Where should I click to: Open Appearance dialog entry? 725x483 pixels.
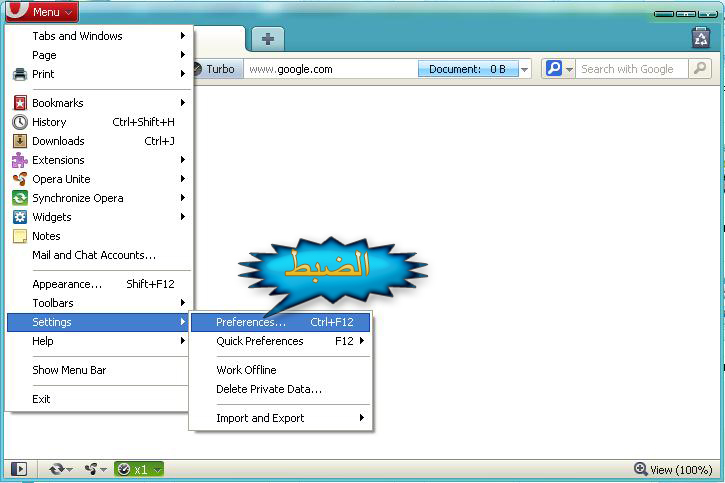99,284
